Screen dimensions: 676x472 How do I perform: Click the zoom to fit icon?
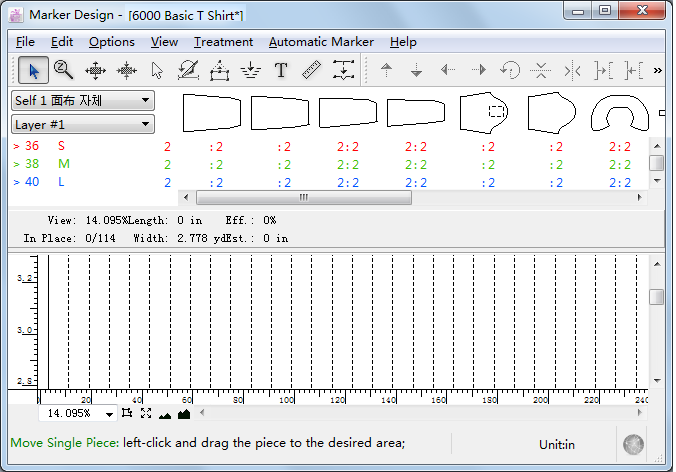click(146, 413)
